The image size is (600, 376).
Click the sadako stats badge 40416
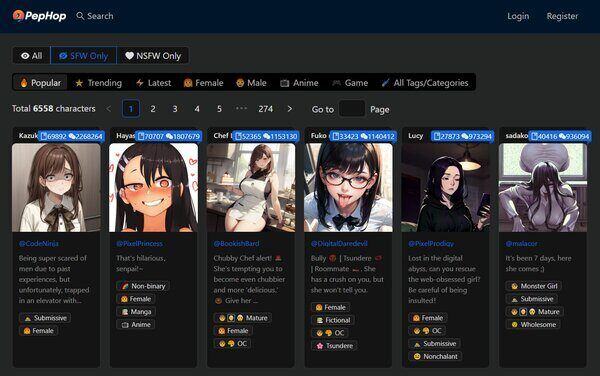click(560, 136)
